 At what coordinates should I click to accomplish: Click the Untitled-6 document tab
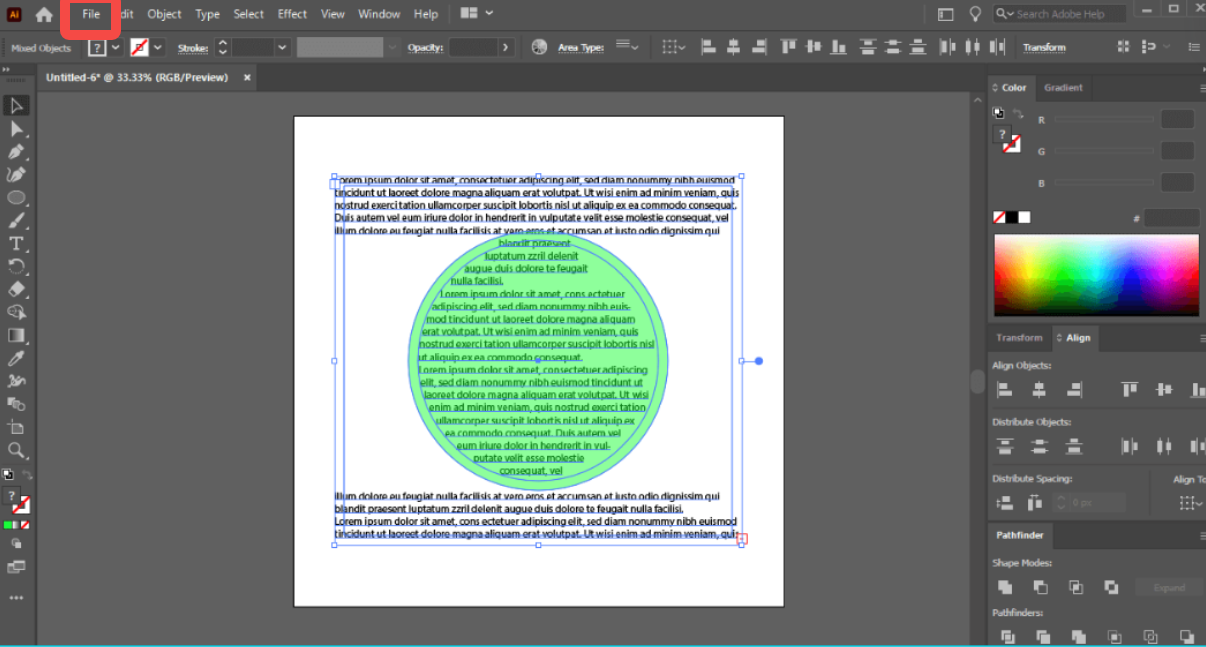(140, 75)
